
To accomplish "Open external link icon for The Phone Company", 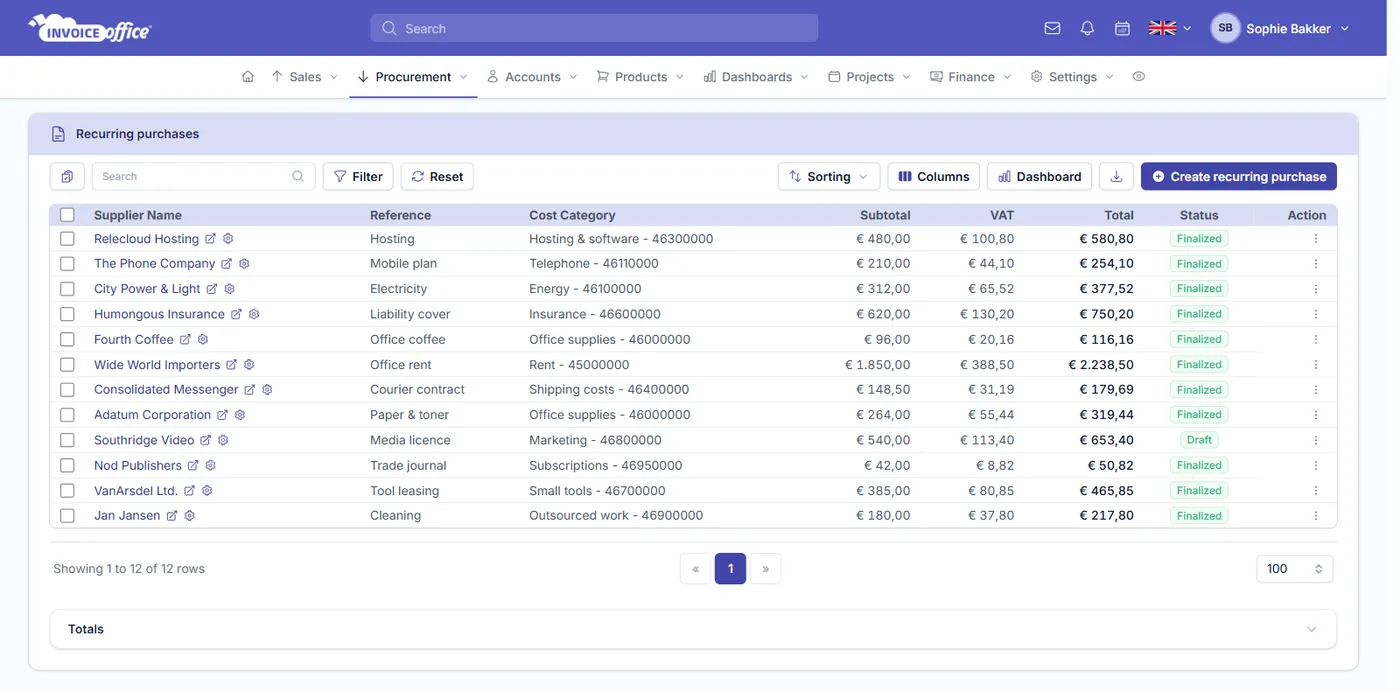I will 226,264.
